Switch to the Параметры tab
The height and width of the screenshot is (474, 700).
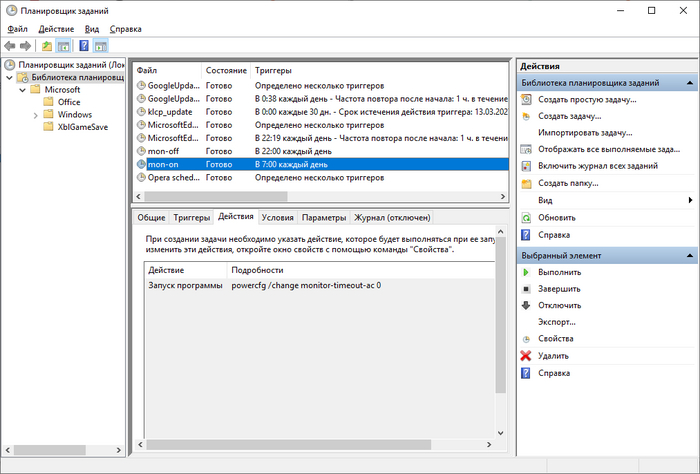(x=324, y=218)
